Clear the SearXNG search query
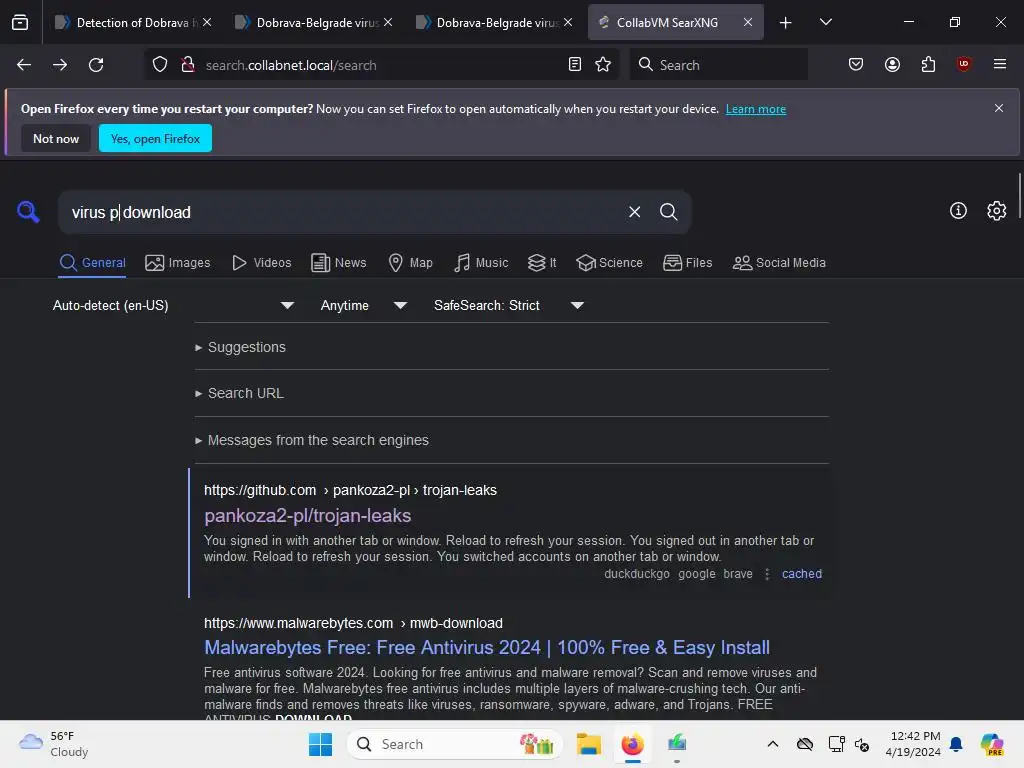 click(634, 212)
